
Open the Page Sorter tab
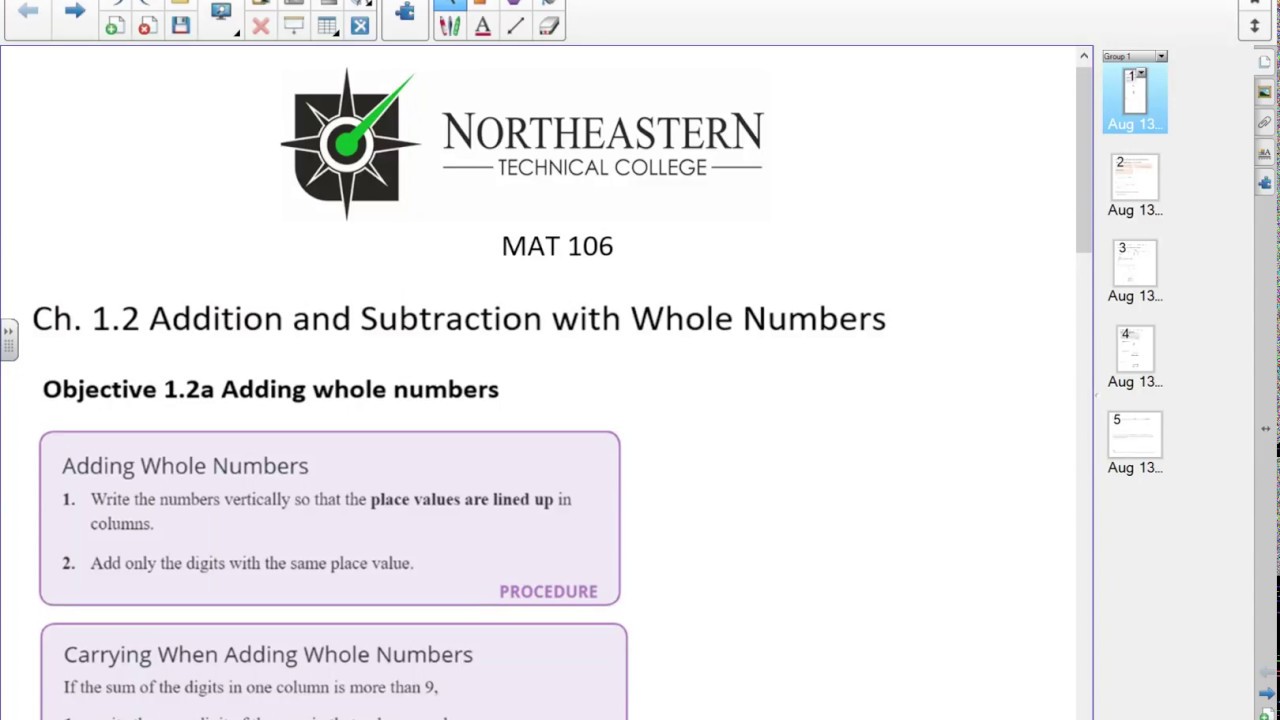(1265, 62)
